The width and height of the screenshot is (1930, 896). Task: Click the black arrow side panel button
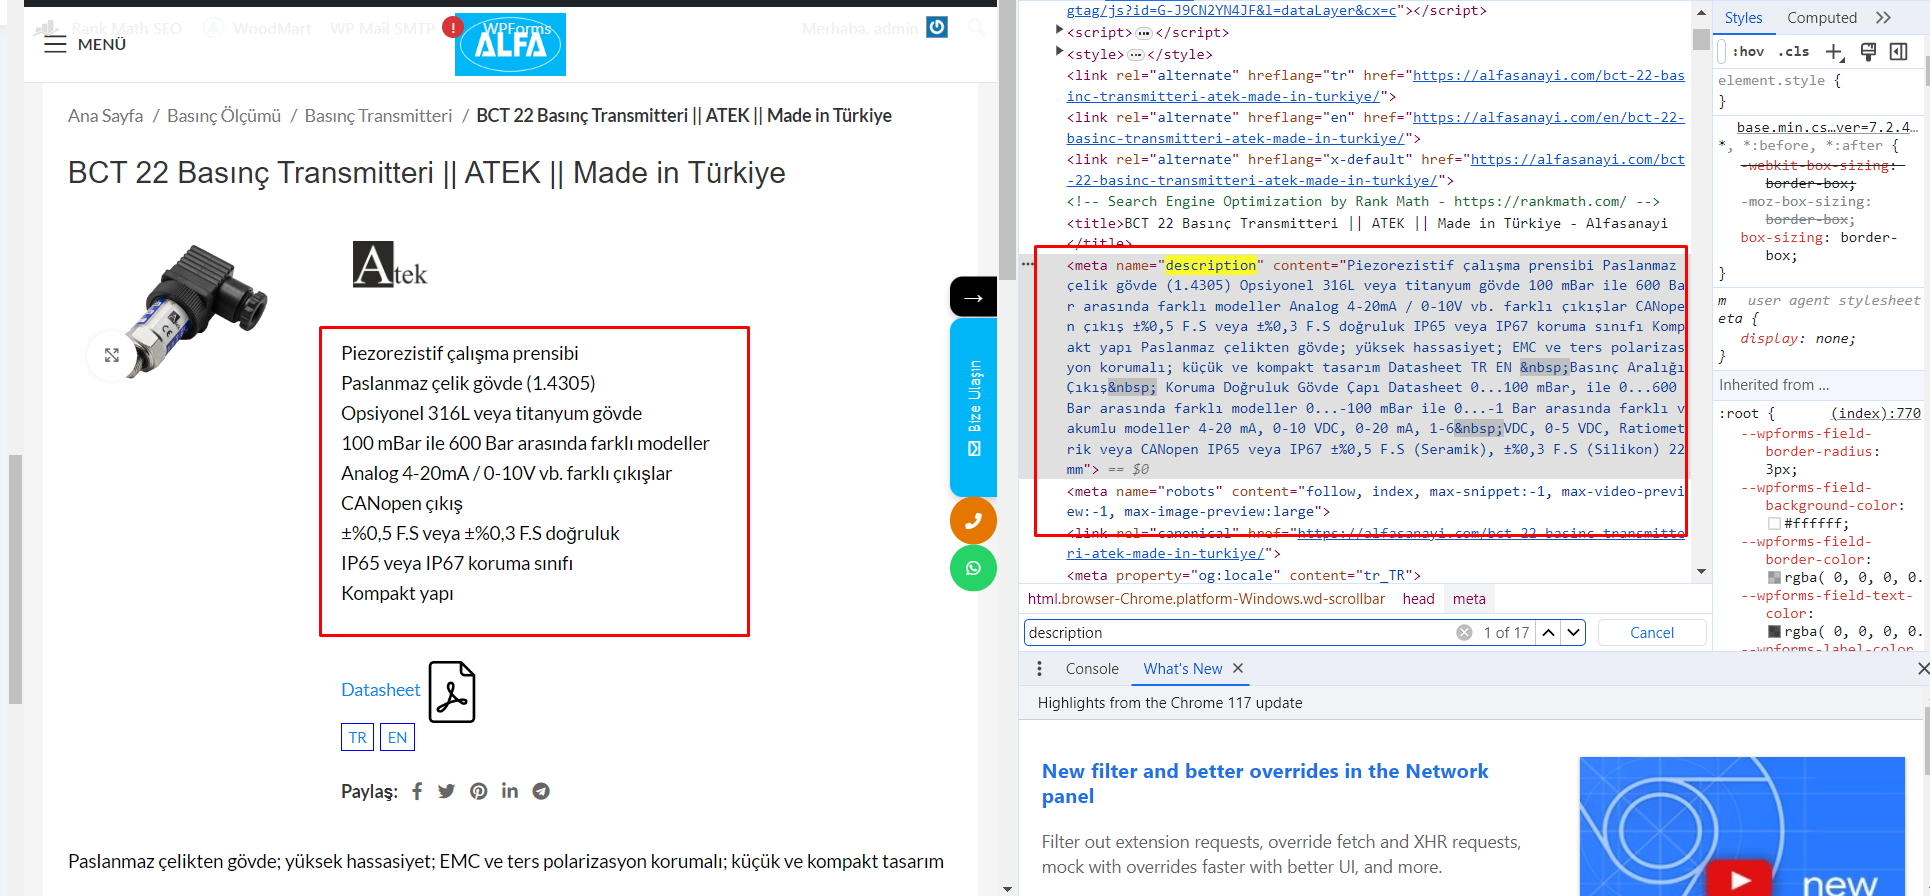(973, 297)
